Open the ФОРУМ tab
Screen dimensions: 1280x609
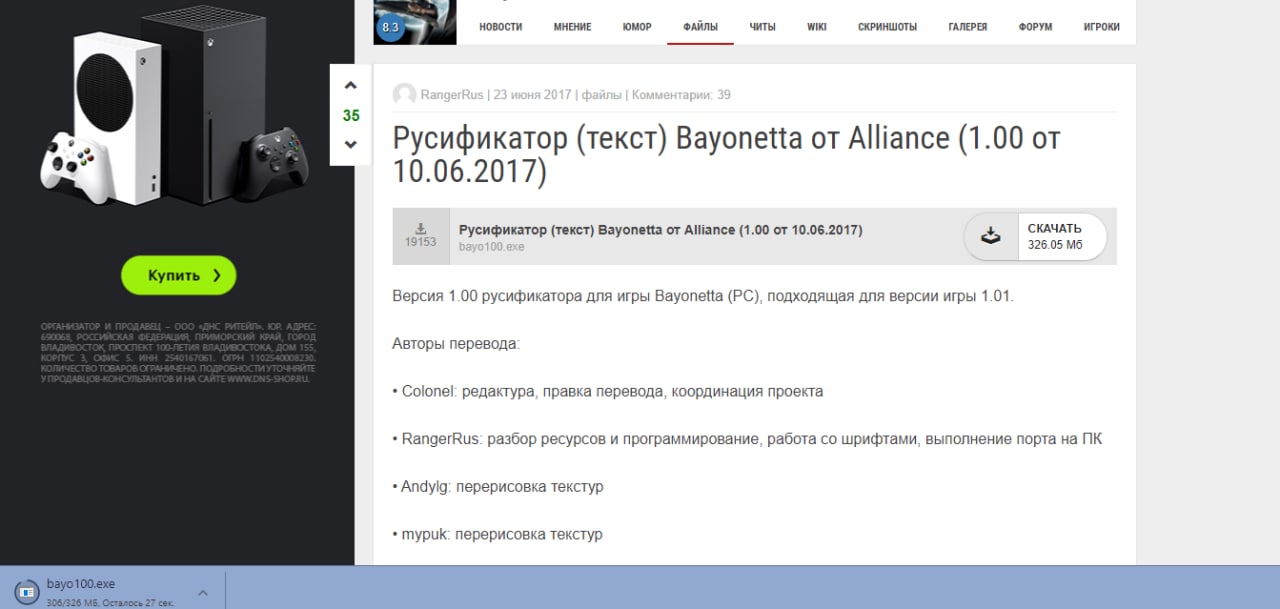1035,27
